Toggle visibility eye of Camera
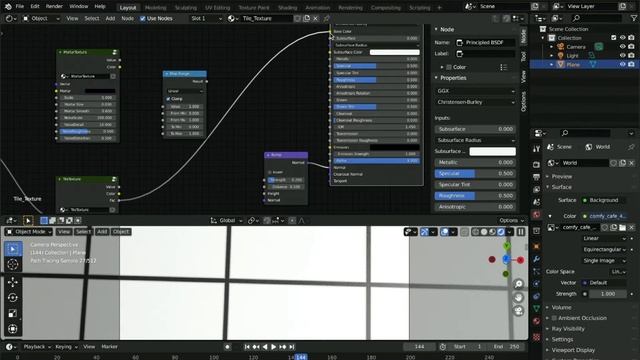Viewport: 640px width, 360px height. pyautogui.click(x=622, y=47)
